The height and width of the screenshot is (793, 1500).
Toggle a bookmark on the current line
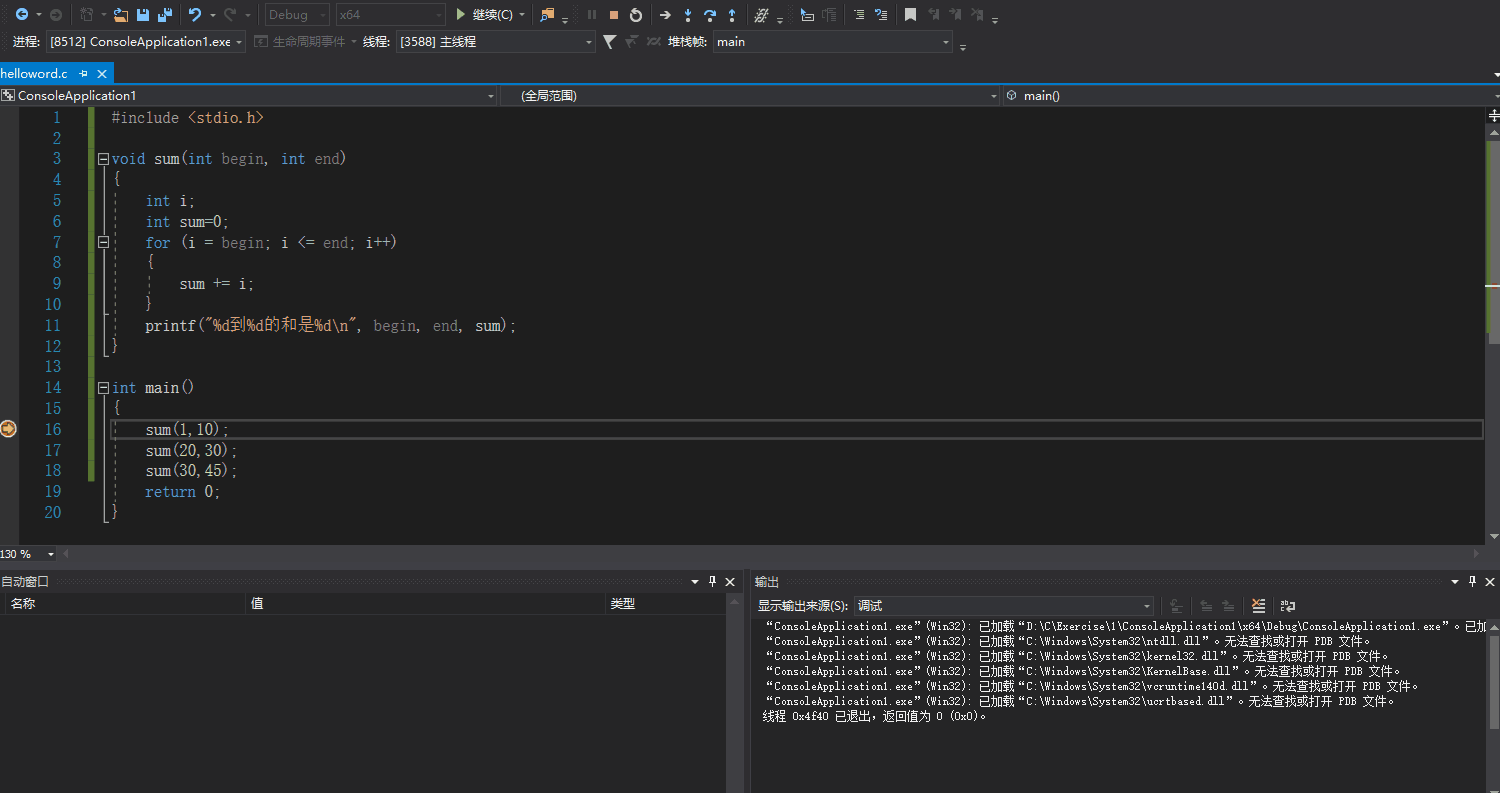[x=910, y=15]
